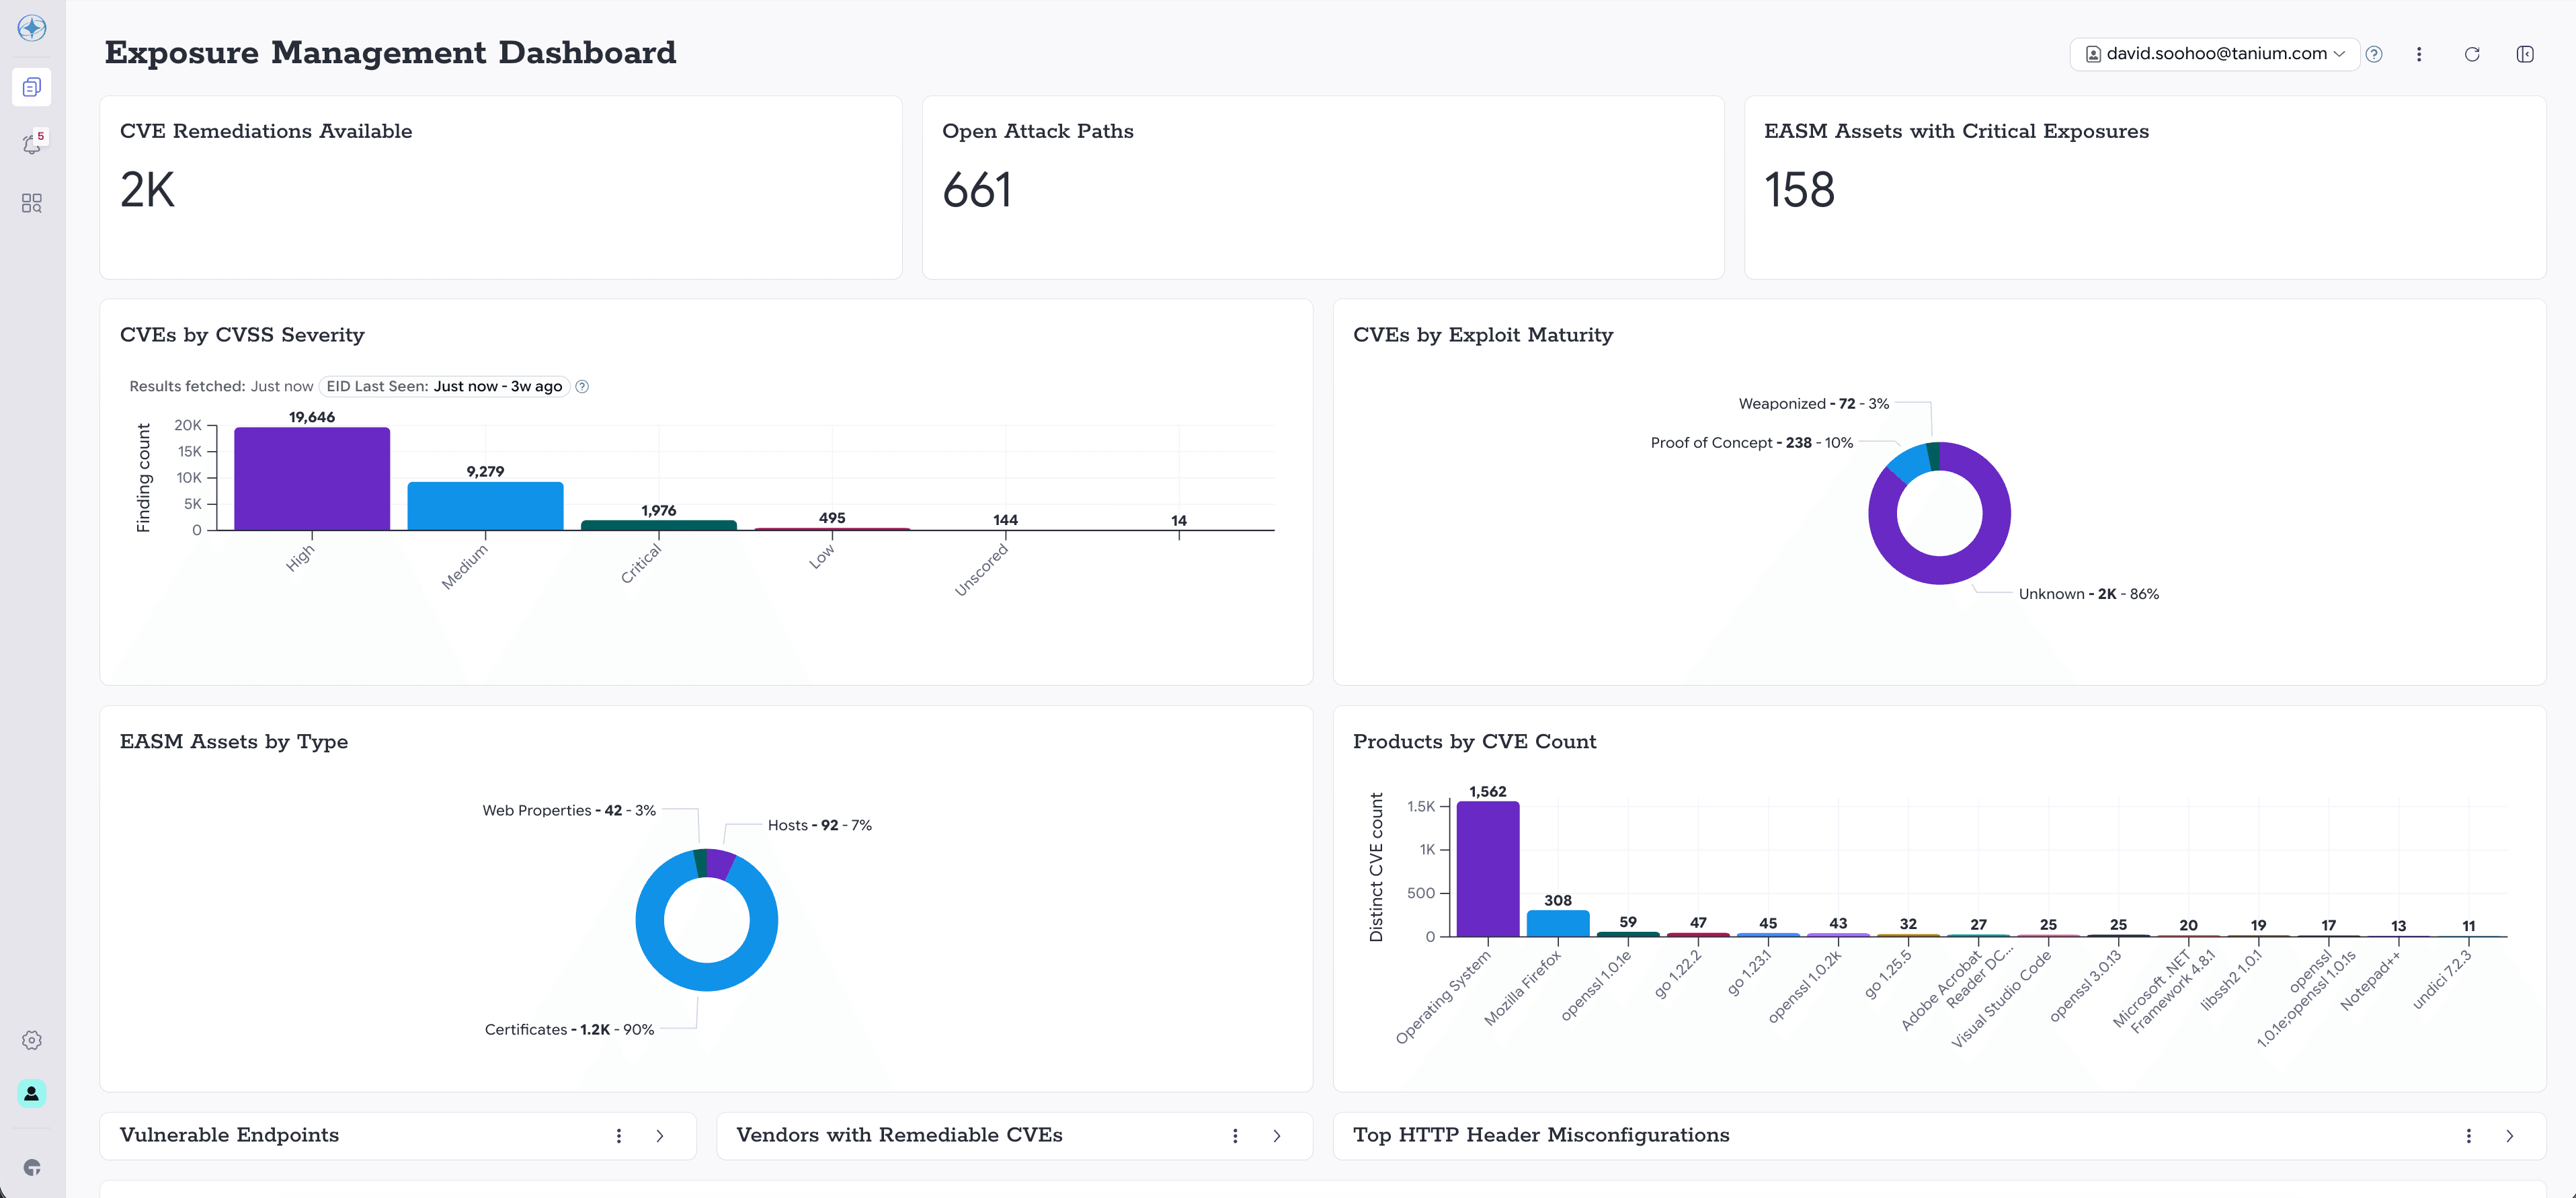Click the Critical severity bar 1,976
Screen dimensions: 2576x1198
point(659,525)
